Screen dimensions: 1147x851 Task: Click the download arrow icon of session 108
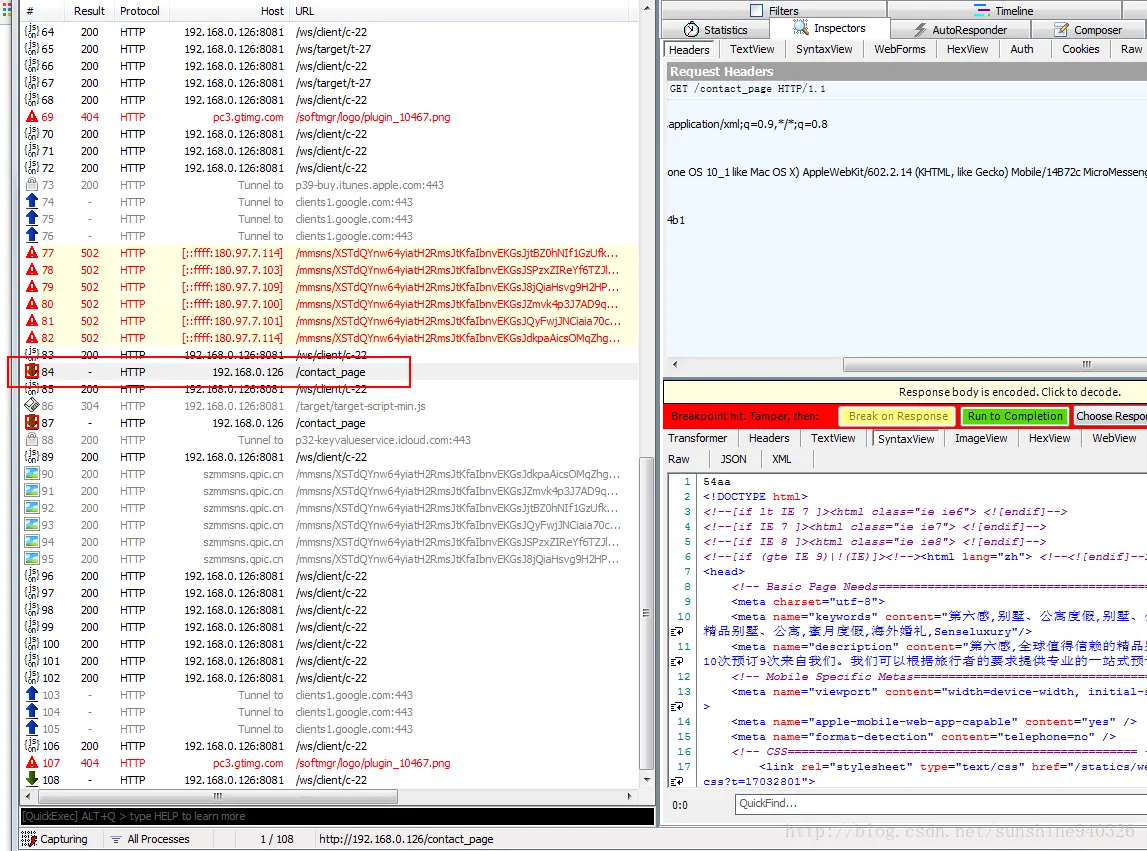click(31, 780)
